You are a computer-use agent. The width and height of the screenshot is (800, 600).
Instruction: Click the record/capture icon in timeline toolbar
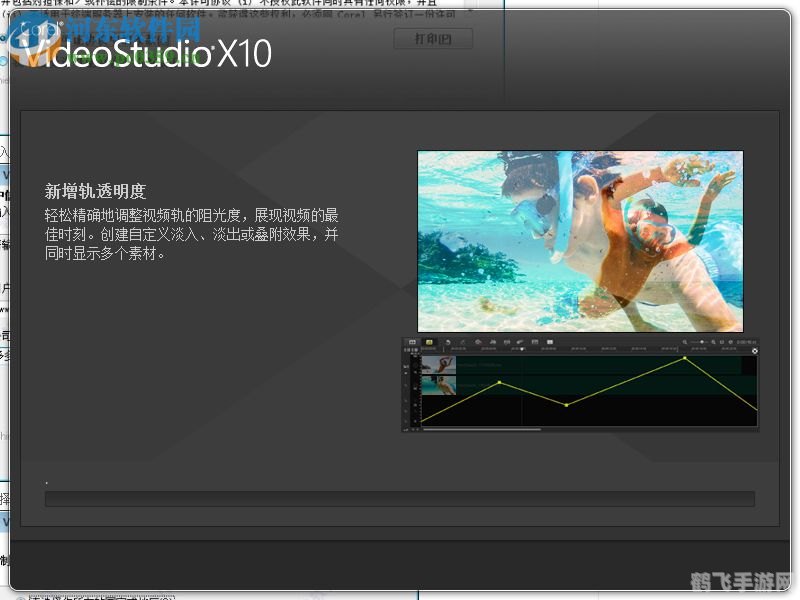478,342
